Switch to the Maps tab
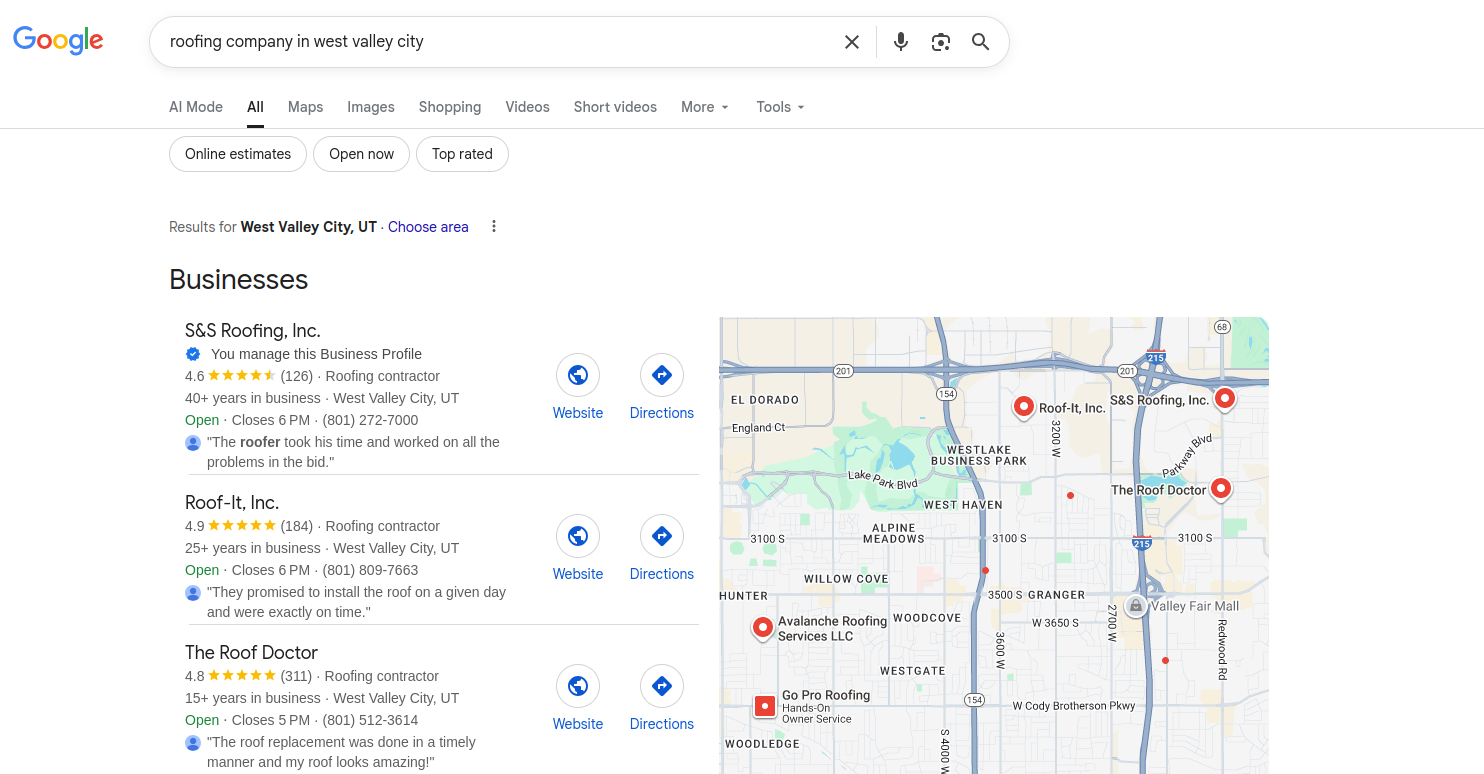The width and height of the screenshot is (1484, 774). coord(305,107)
